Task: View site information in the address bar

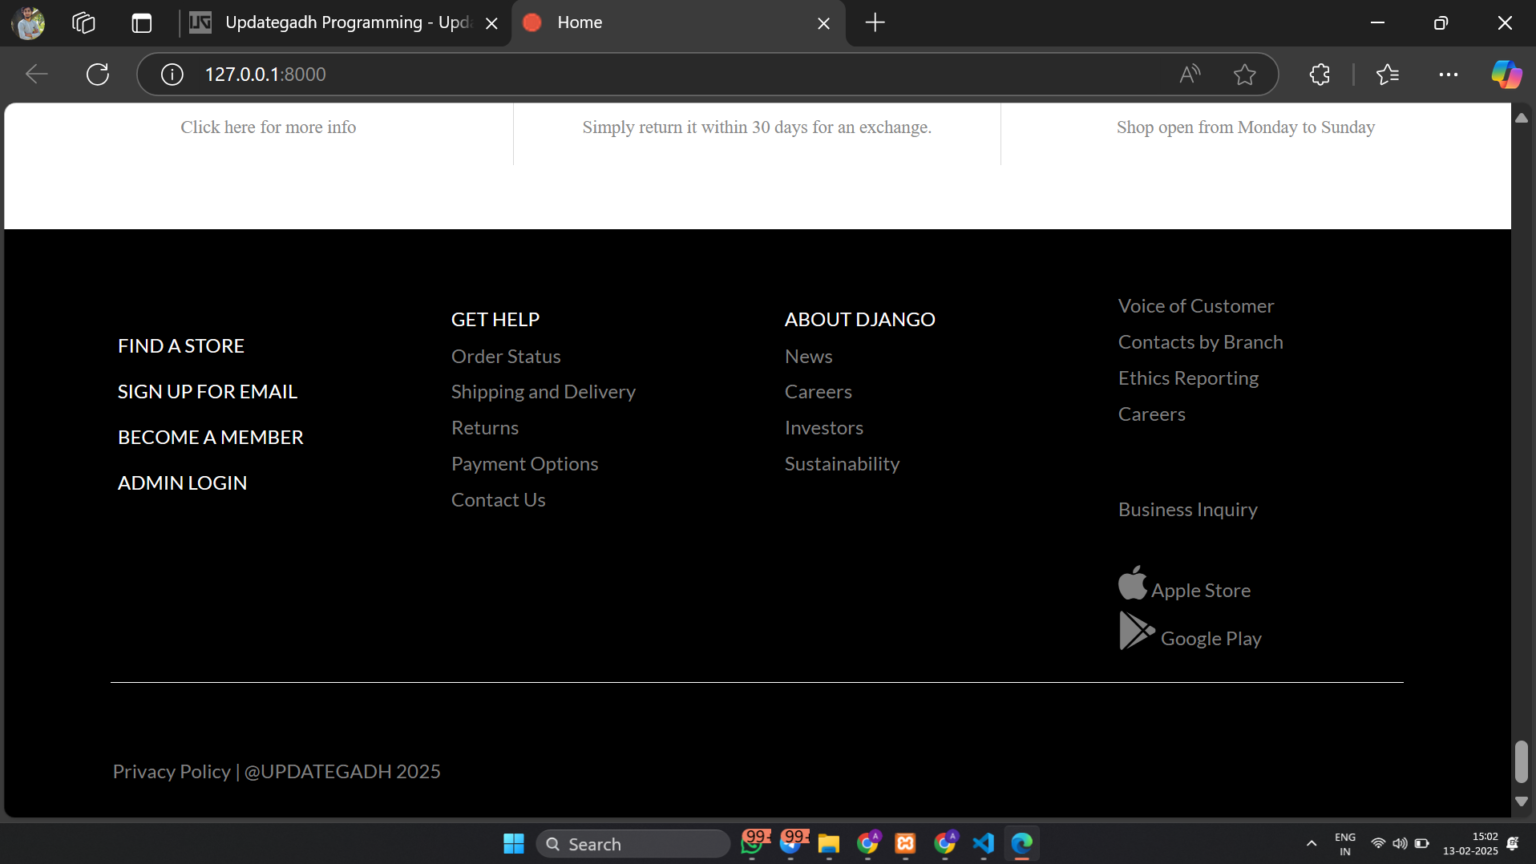Action: tap(171, 74)
